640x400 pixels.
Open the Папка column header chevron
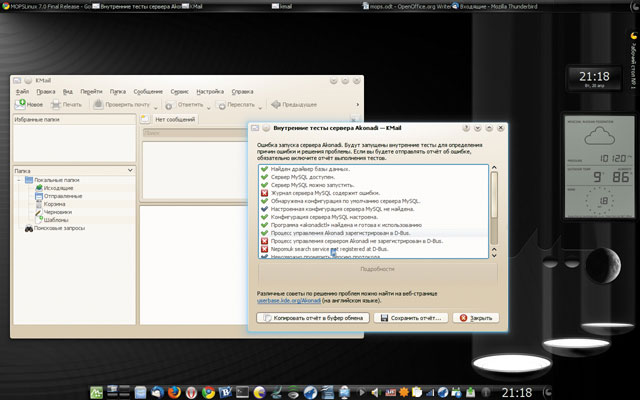[x=130, y=170]
